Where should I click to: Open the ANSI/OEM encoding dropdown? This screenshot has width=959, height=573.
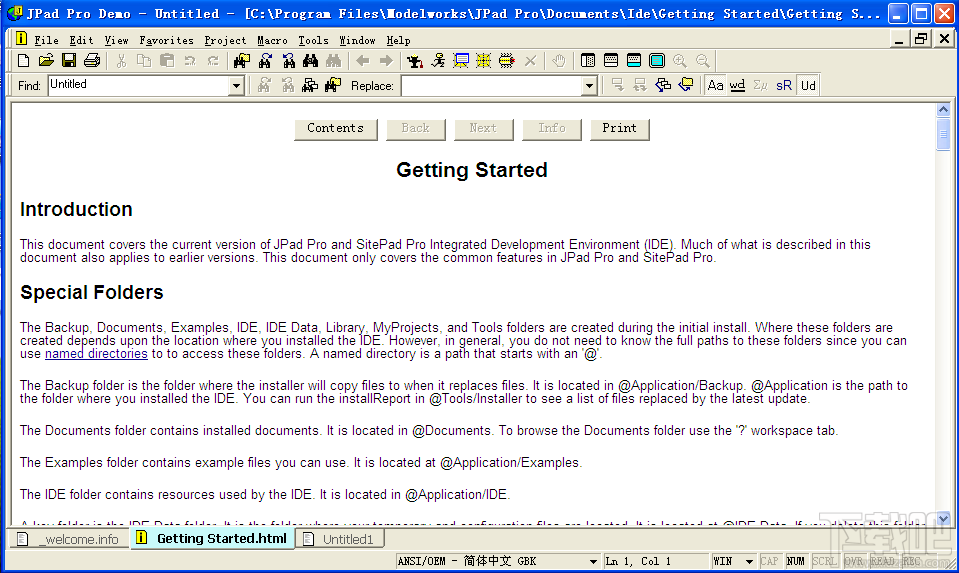[593, 561]
